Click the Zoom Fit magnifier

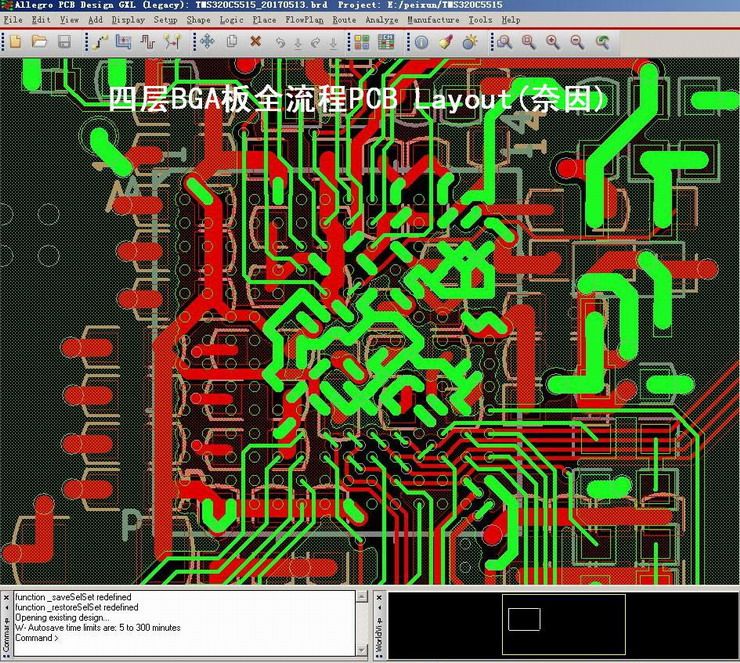(x=529, y=42)
